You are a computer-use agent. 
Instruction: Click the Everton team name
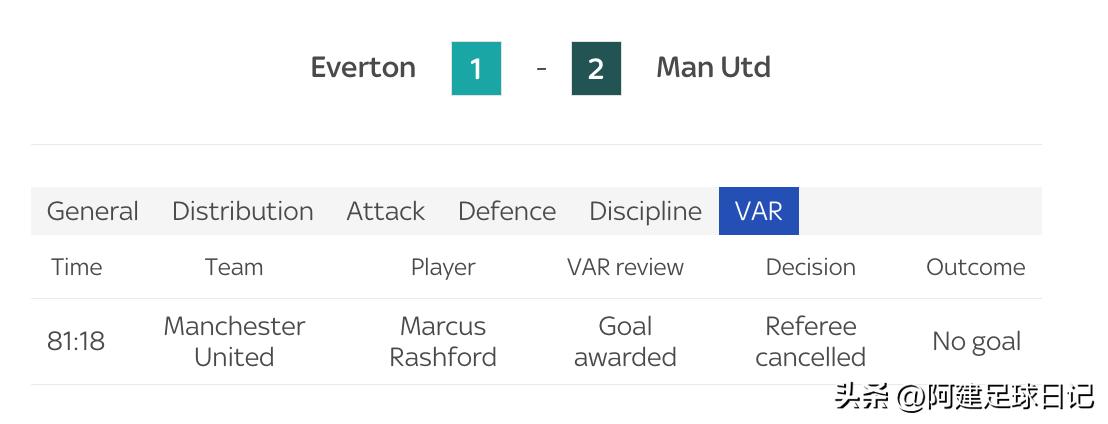click(363, 67)
